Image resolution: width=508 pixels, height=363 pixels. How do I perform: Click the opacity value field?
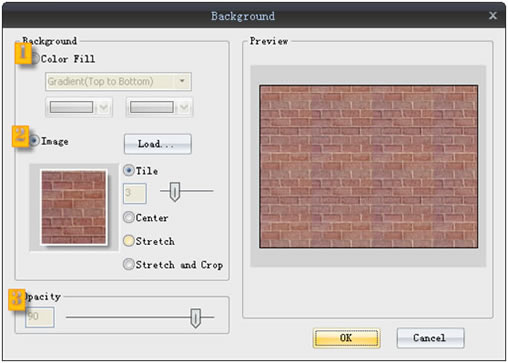(40, 317)
